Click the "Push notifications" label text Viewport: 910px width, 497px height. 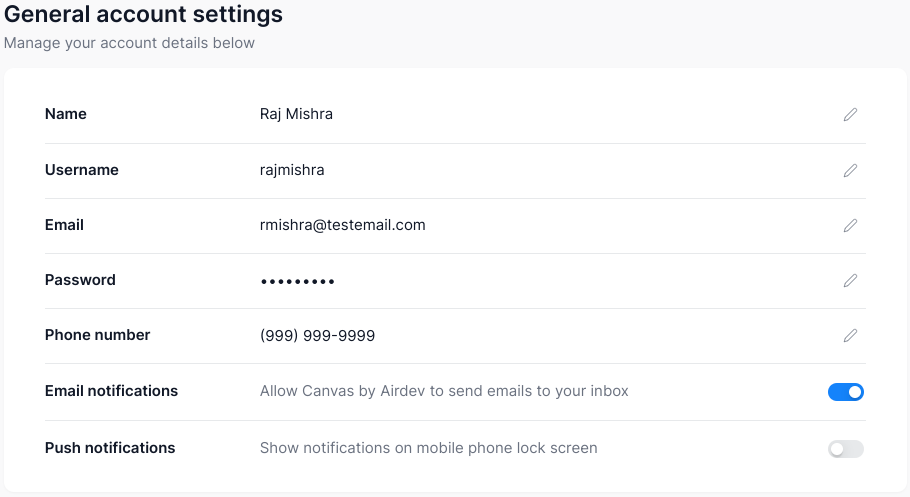pos(110,448)
